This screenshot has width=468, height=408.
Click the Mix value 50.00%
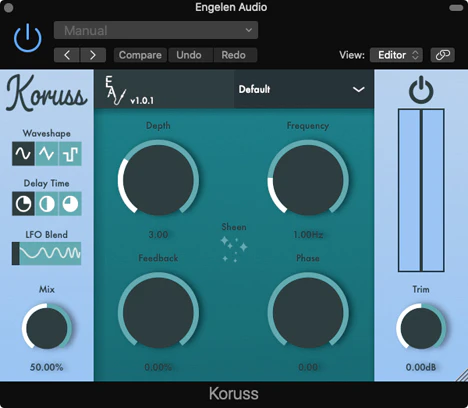click(x=47, y=367)
